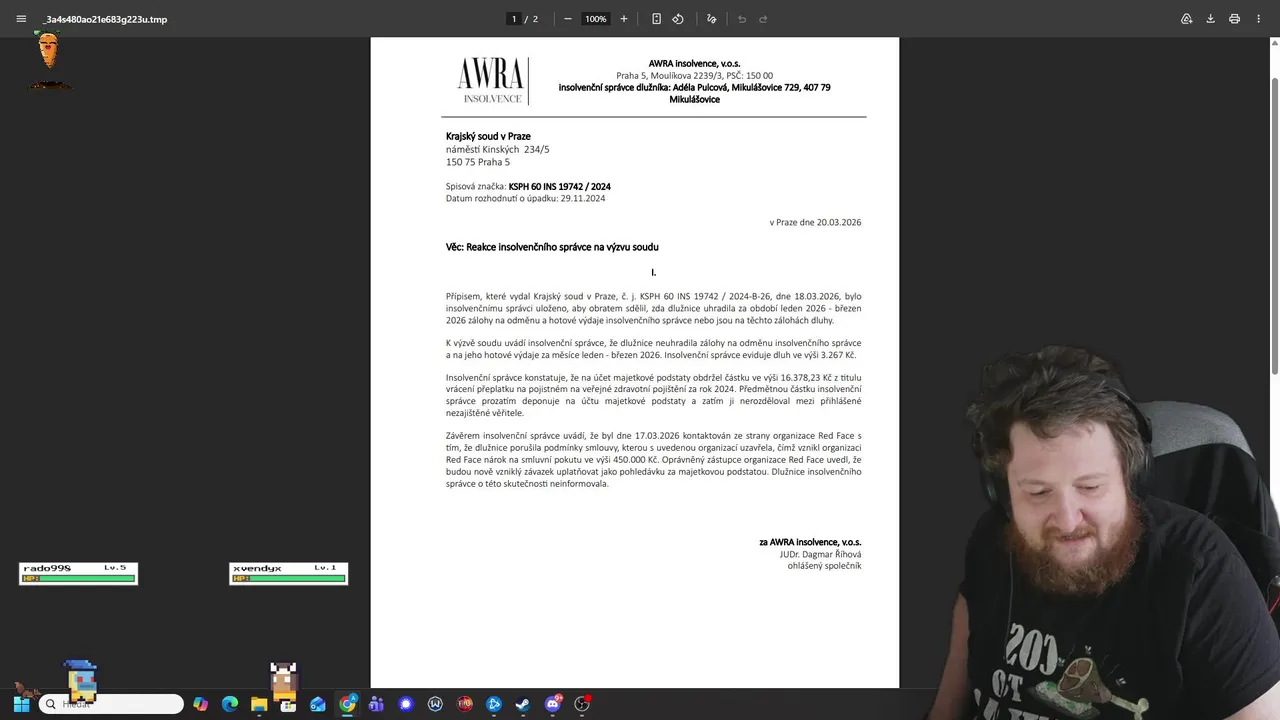
Task: Open the PDF viewer more actions menu
Action: [1258, 19]
